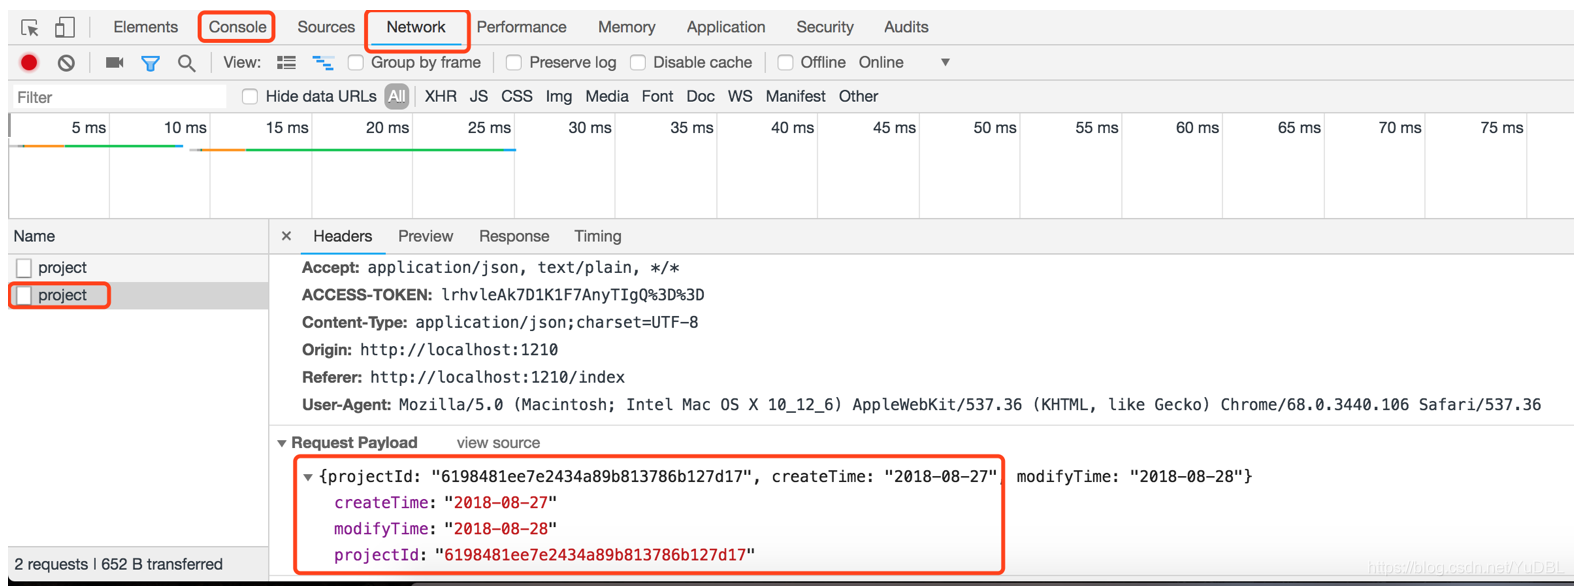Select the Origin http://localhost:1210 line
Image resolution: width=1574 pixels, height=586 pixels.
[x=430, y=350]
